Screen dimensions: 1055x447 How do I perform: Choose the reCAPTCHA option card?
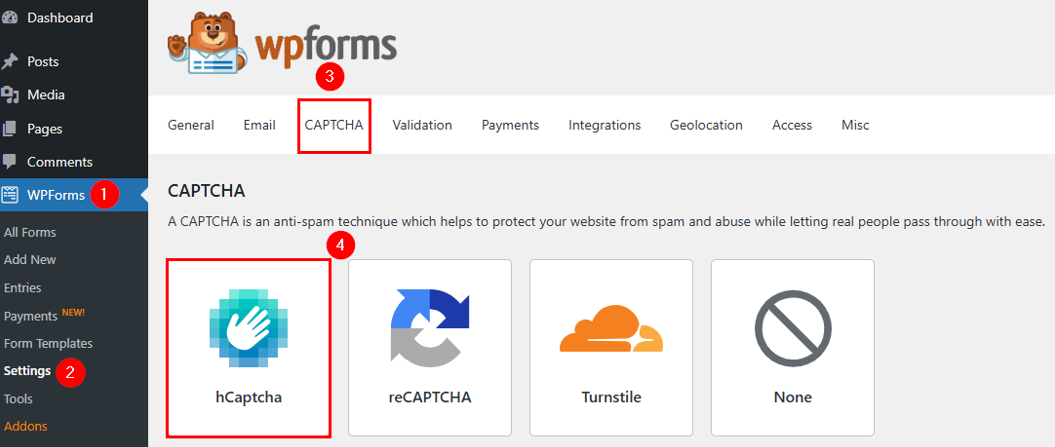click(x=430, y=347)
